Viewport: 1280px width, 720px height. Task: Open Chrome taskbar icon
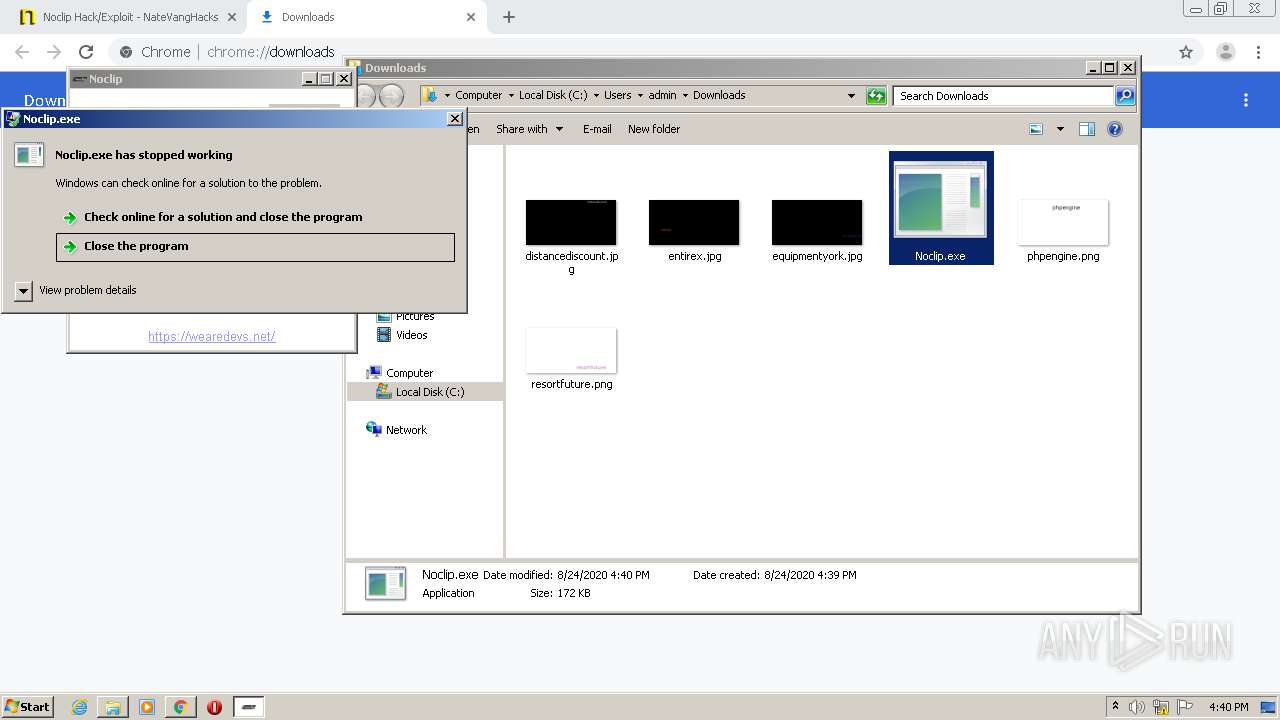click(x=181, y=707)
